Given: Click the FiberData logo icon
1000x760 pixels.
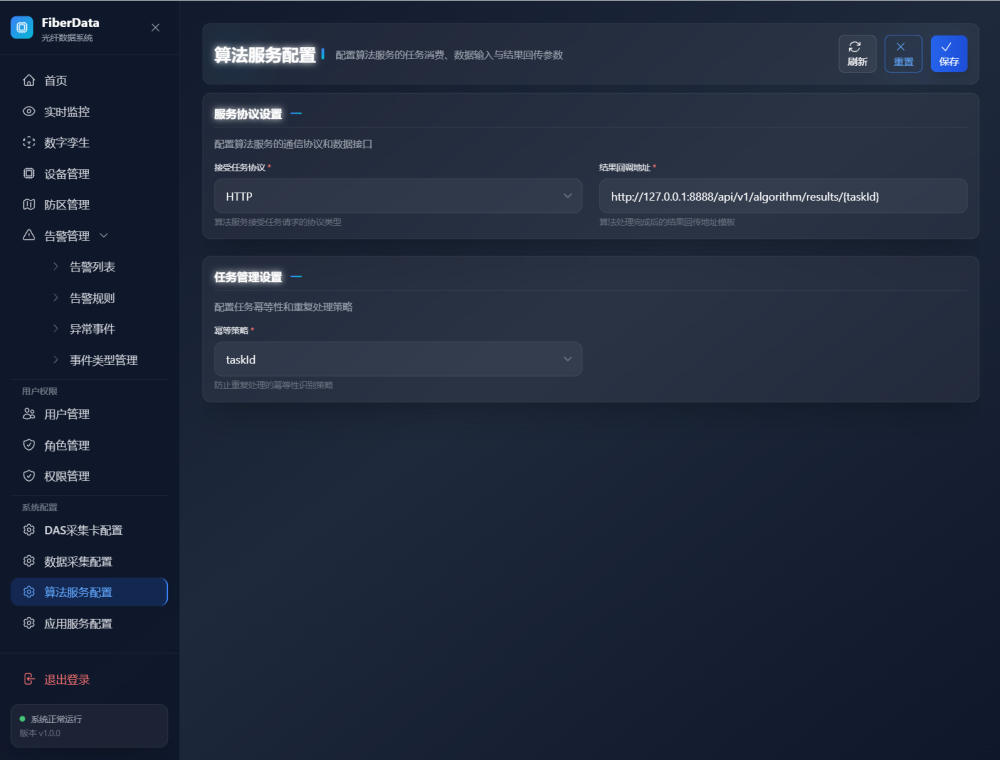Looking at the screenshot, I should (x=22, y=28).
